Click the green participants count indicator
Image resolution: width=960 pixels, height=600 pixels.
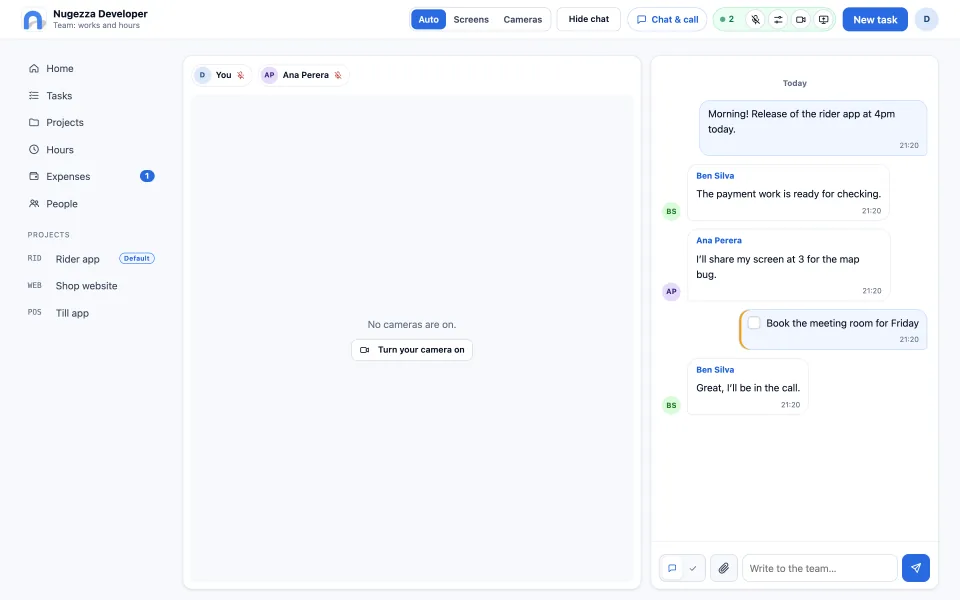[727, 20]
